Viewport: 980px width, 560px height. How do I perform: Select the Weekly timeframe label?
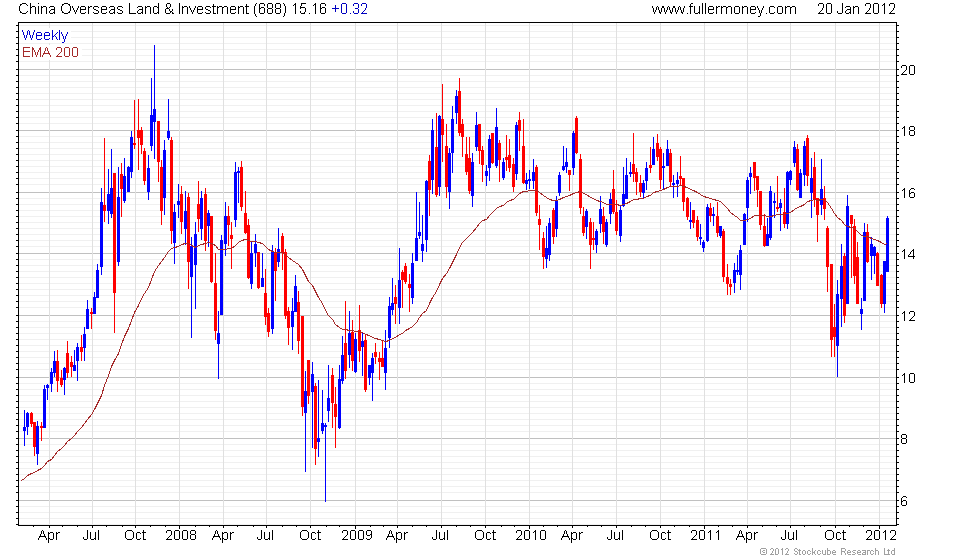click(45, 36)
